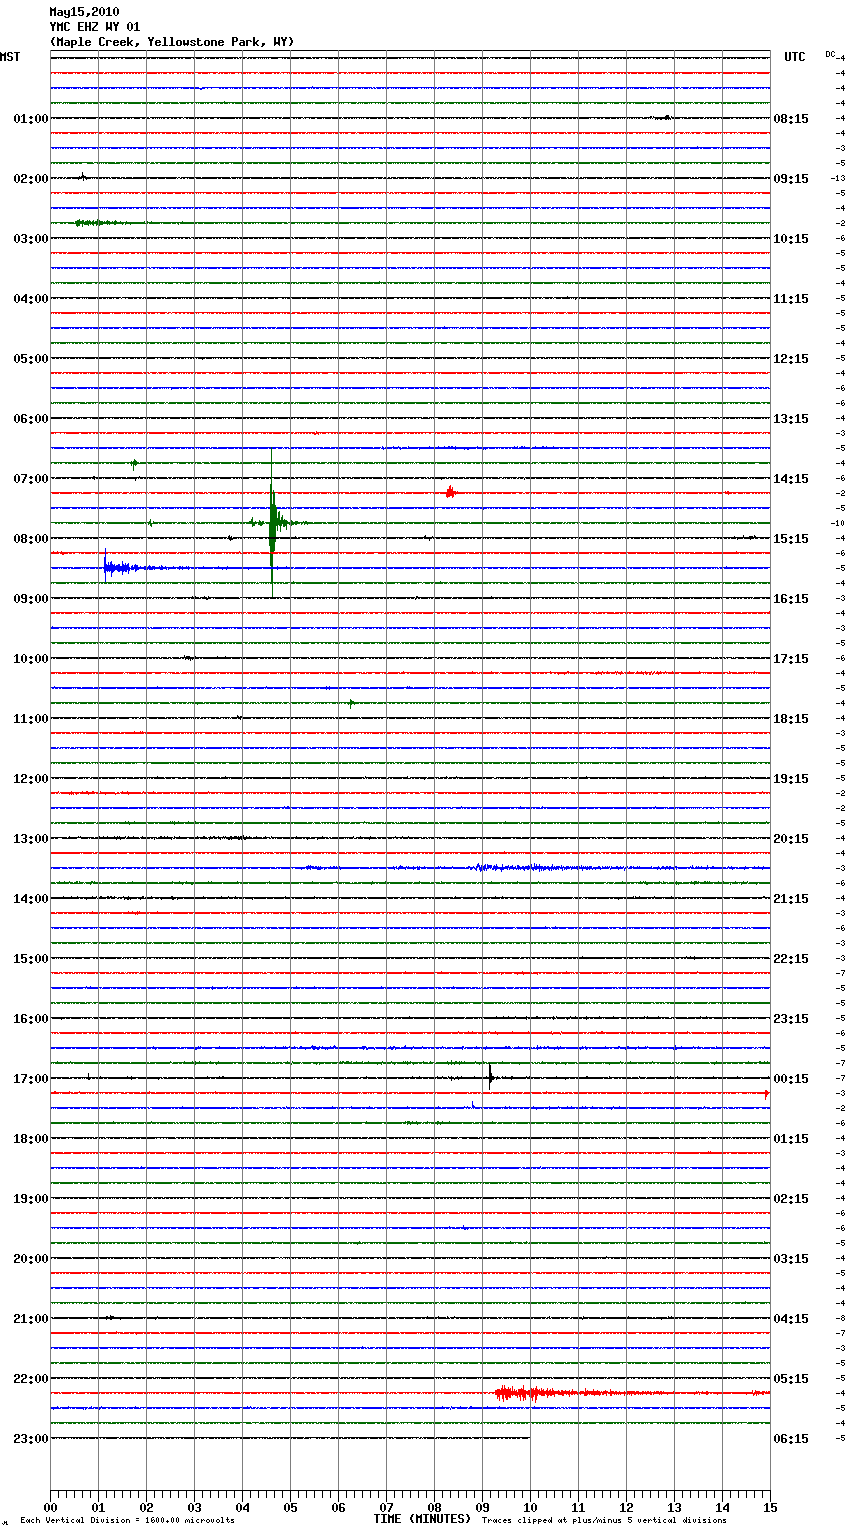Click the Each Vertical Division 1600.00 microvolts note
Image resolution: width=850 pixels, height=1534 pixels.
coord(127,1521)
